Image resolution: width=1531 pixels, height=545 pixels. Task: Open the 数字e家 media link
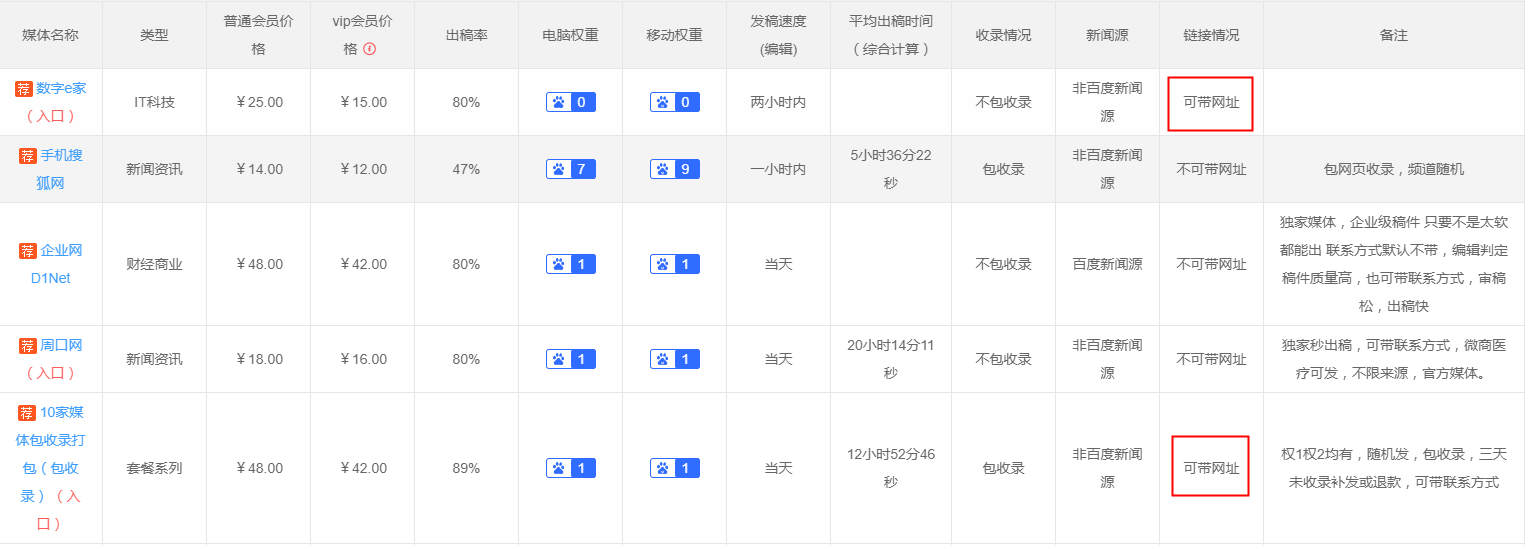tap(61, 89)
